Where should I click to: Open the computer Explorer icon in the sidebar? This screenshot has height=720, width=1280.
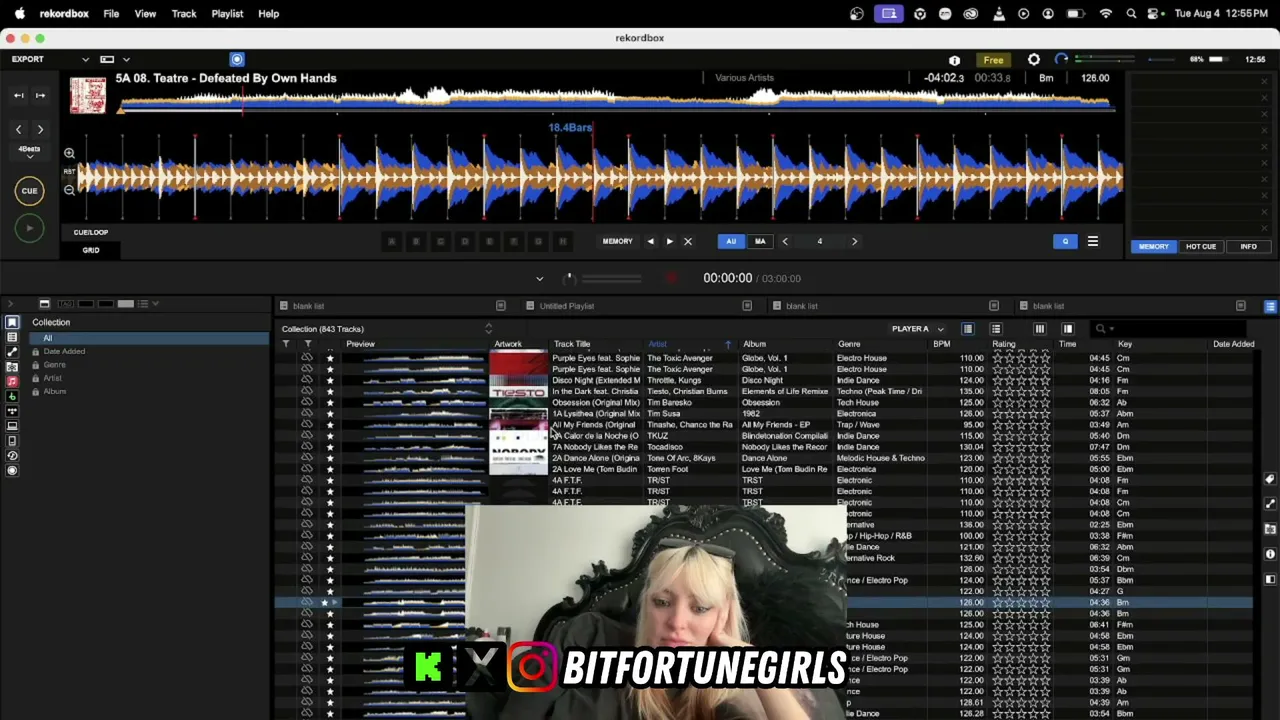pos(12,426)
